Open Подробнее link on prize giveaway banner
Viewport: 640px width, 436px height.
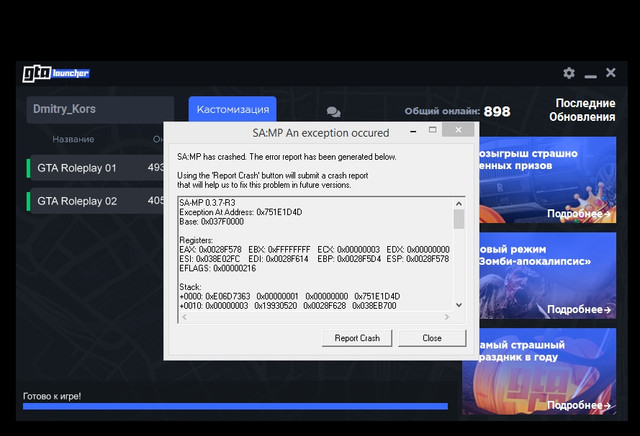(x=579, y=214)
